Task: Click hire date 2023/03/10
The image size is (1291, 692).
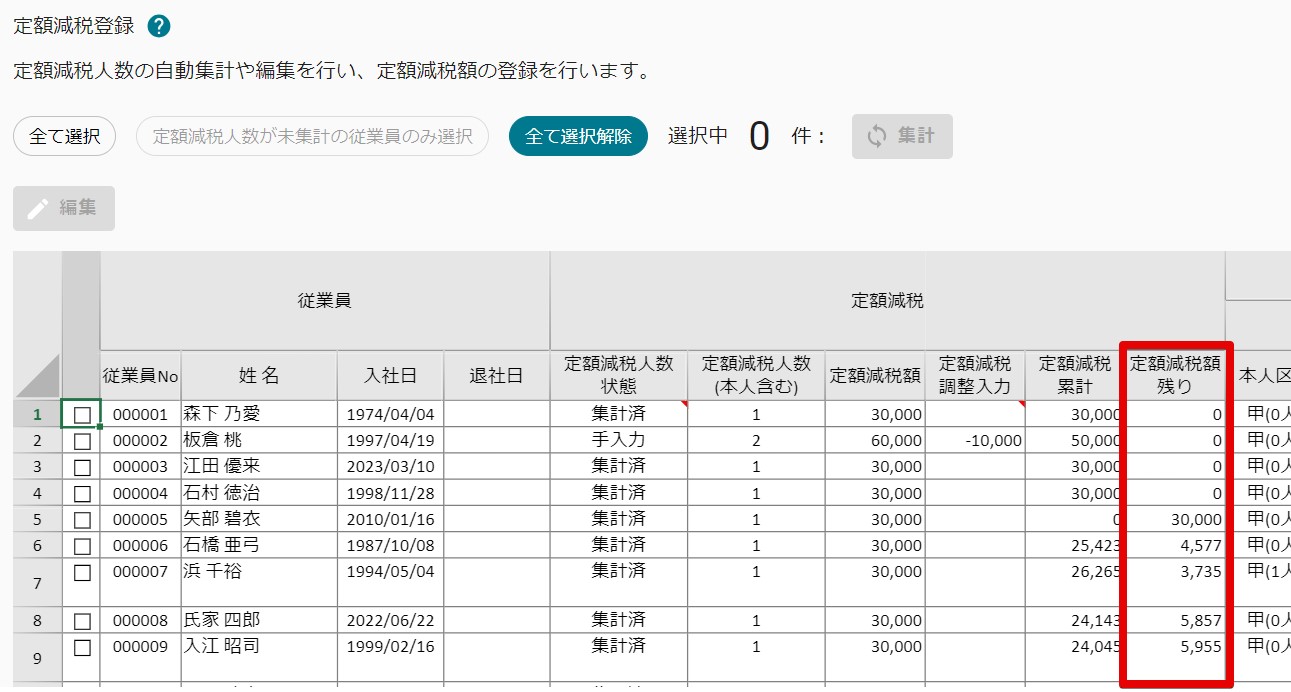Action: click(x=390, y=466)
